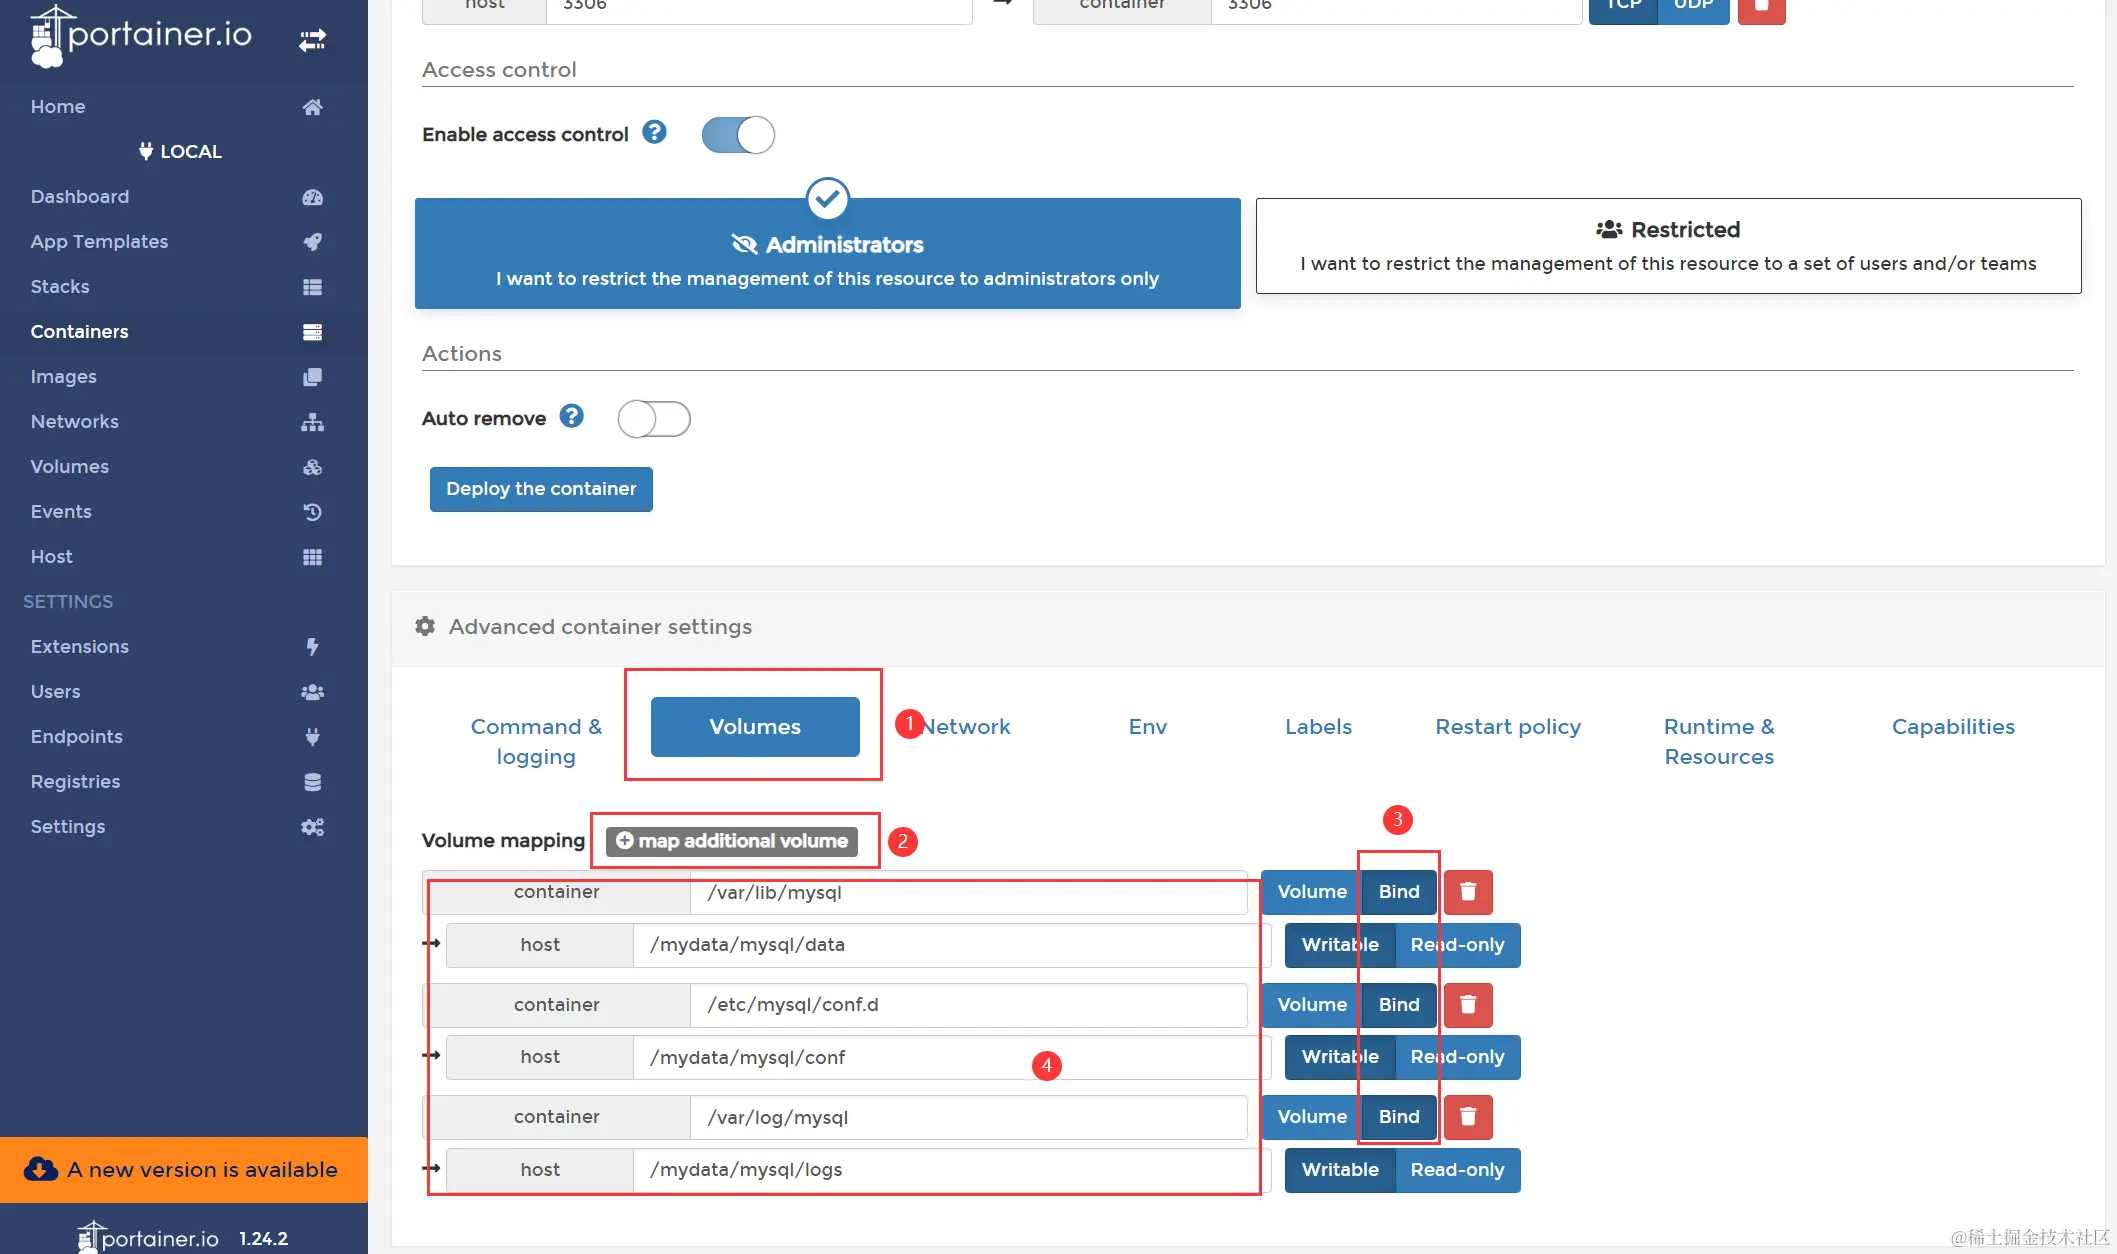Viewport: 2117px width, 1254px height.
Task: Click the Events history icon
Action: tap(312, 512)
